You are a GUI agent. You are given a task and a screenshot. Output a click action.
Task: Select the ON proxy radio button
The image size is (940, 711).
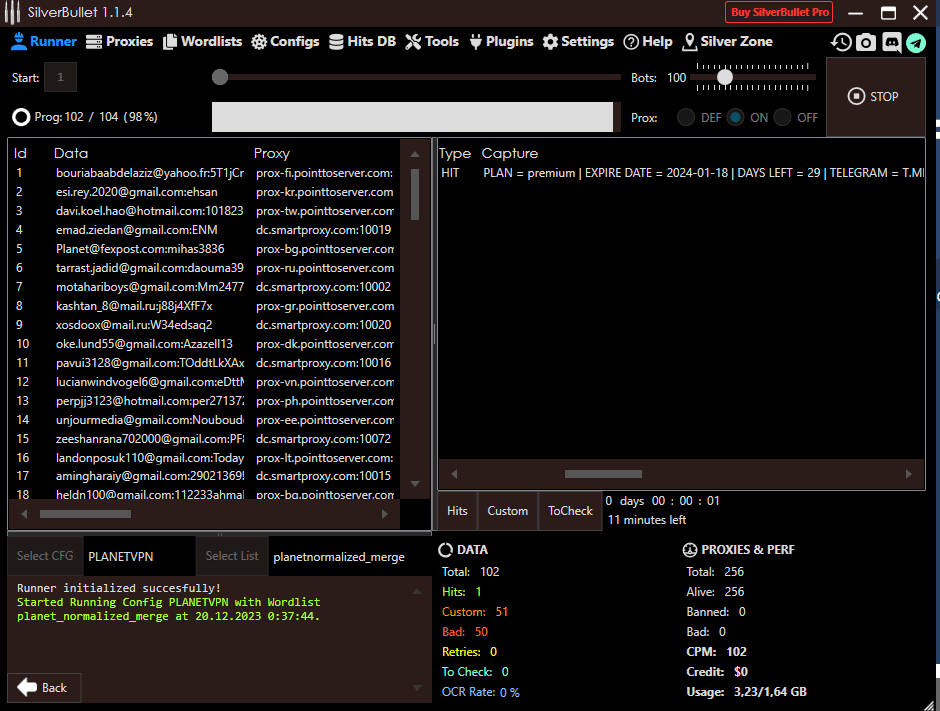736,117
